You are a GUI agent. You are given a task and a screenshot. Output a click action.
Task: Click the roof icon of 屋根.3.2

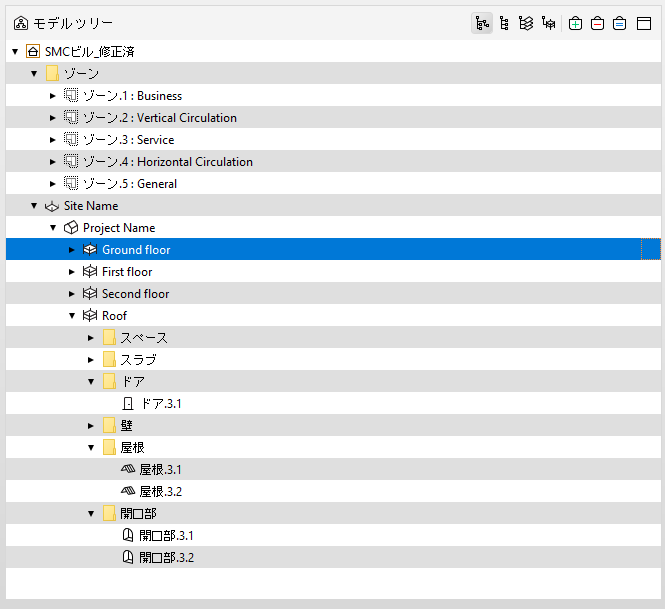click(x=128, y=491)
